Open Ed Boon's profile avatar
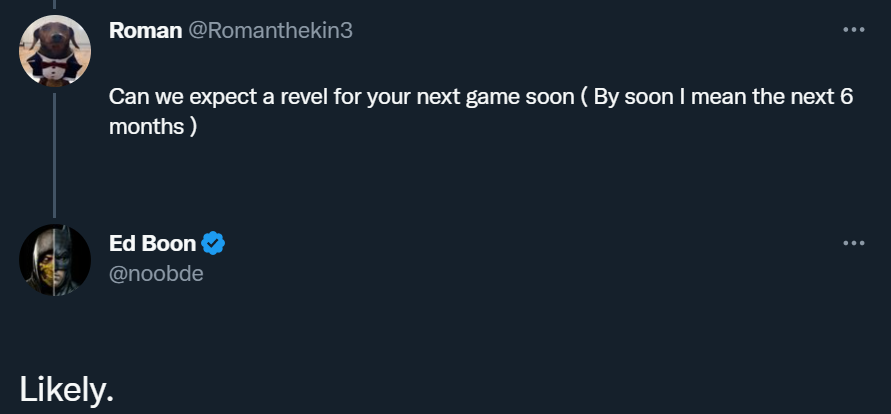The height and width of the screenshot is (414, 891). [55, 260]
